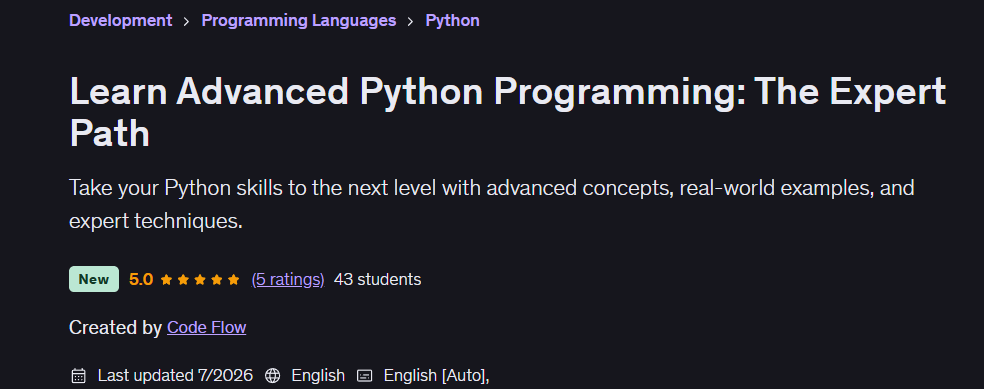Open the Code Flow instructor link
The height and width of the screenshot is (389, 984).
tap(206, 327)
